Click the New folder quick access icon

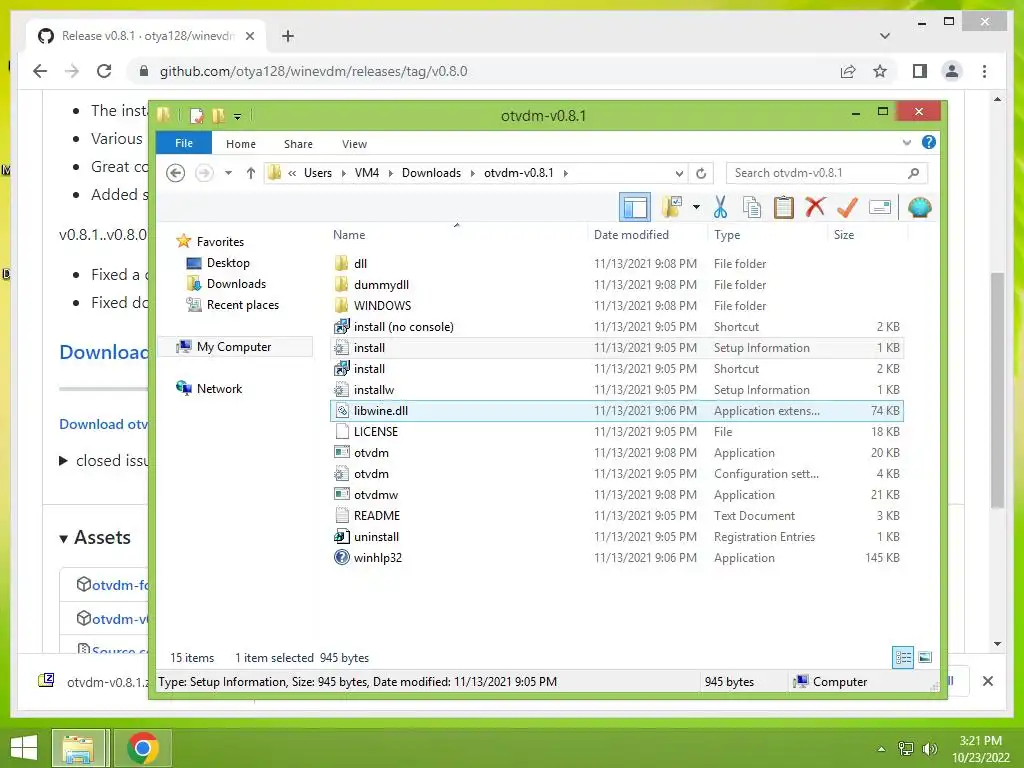(x=218, y=116)
